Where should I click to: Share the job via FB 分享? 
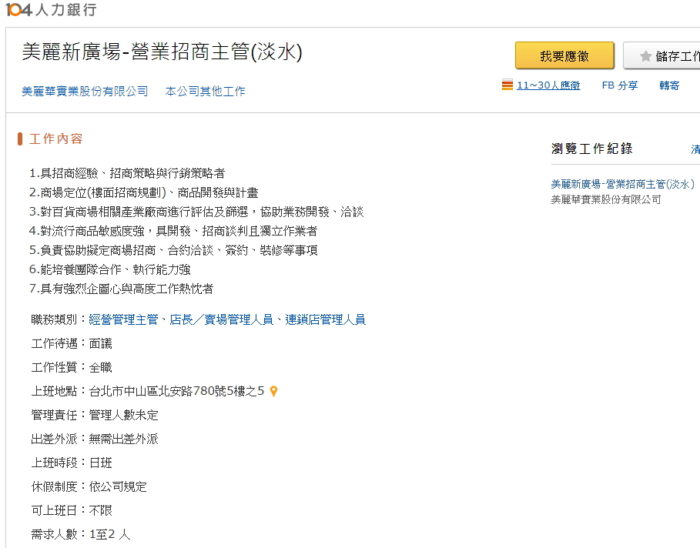(620, 85)
